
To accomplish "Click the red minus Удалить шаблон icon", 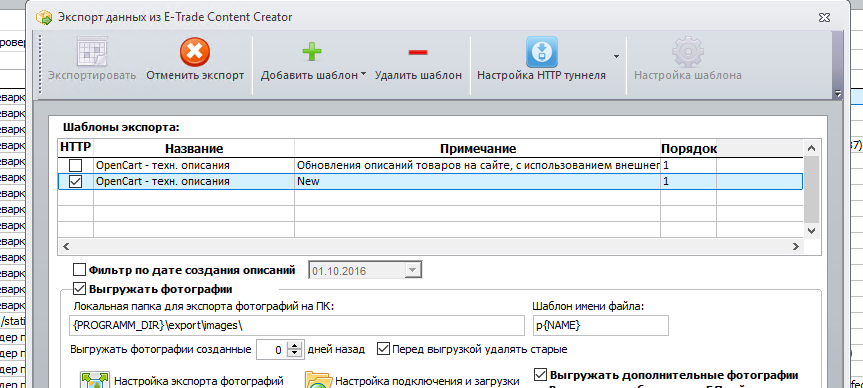I will tap(418, 52).
